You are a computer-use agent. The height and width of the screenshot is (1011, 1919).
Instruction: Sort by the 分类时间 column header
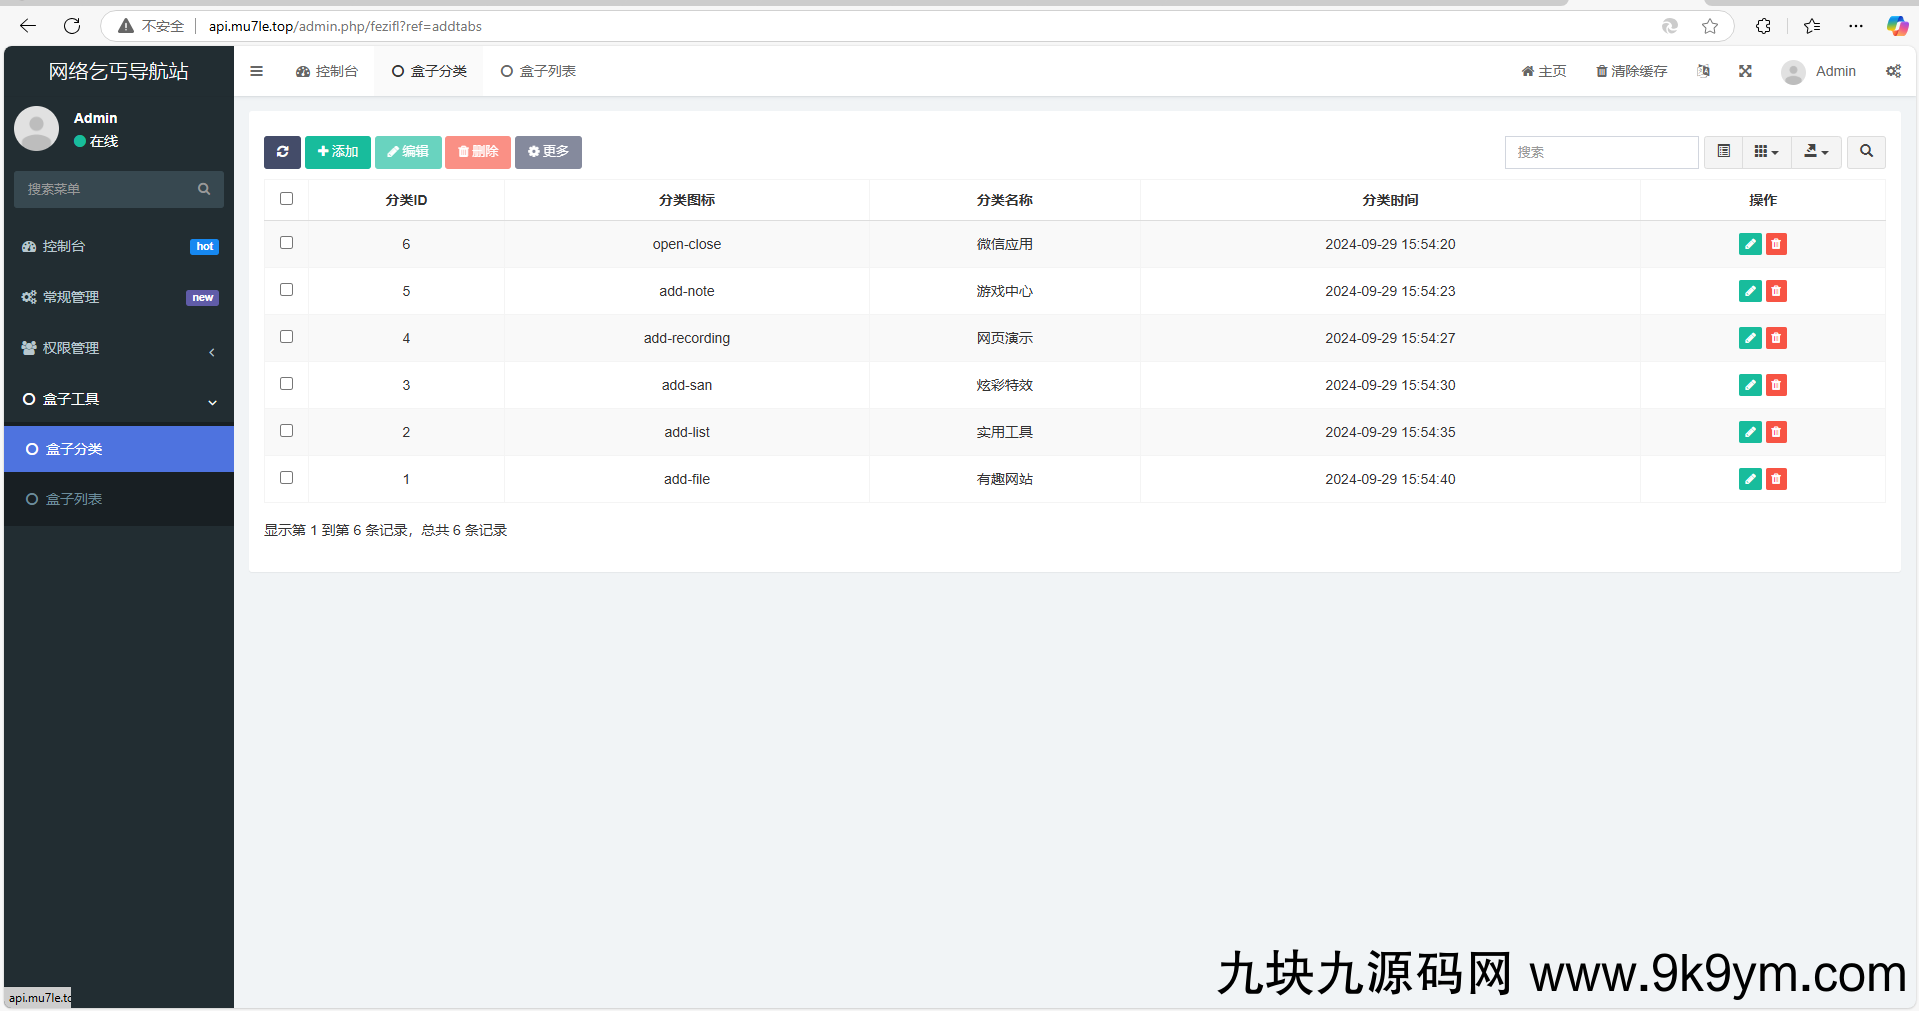1390,200
